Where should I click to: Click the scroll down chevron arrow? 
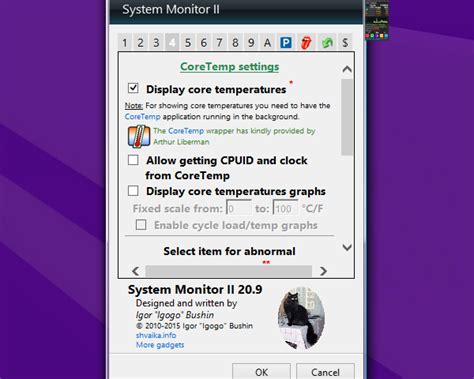pos(347,247)
